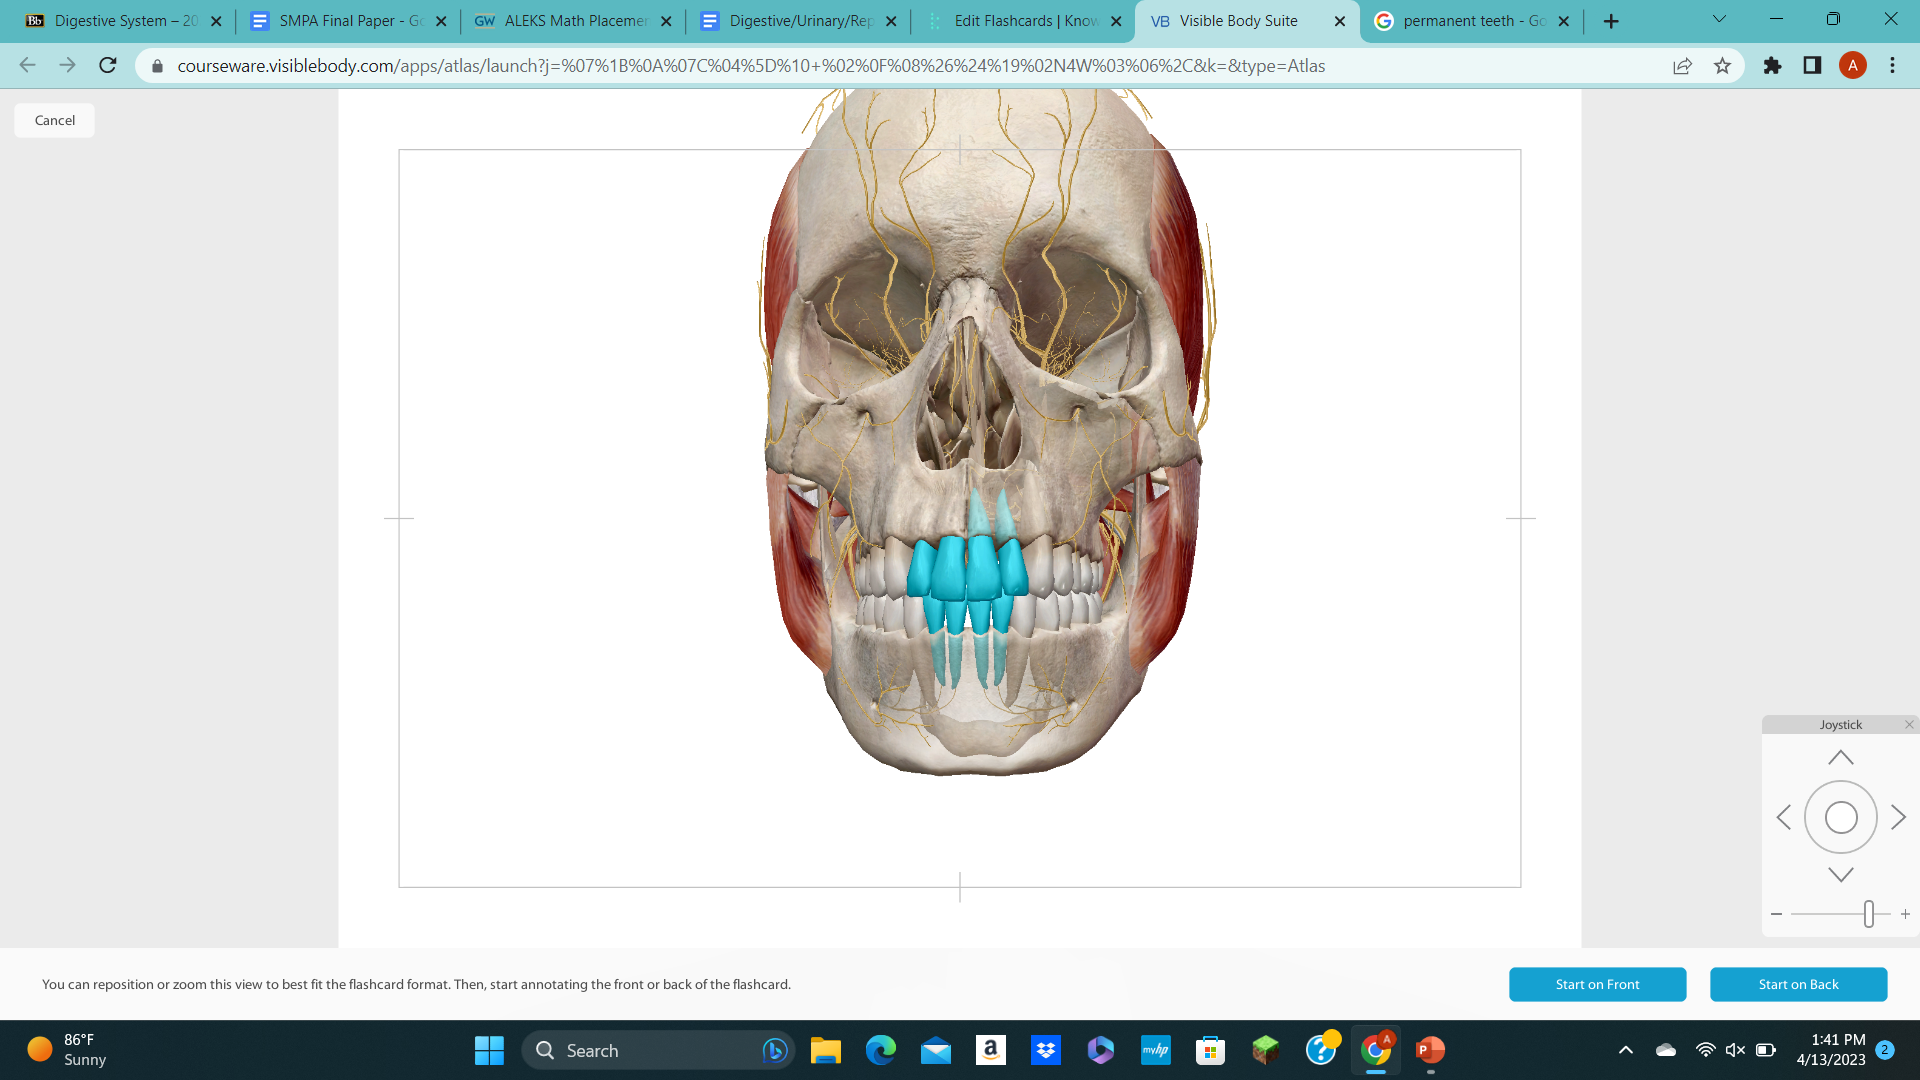This screenshot has width=1920, height=1080.
Task: Click the share icon in the address bar
Action: [x=1682, y=66]
